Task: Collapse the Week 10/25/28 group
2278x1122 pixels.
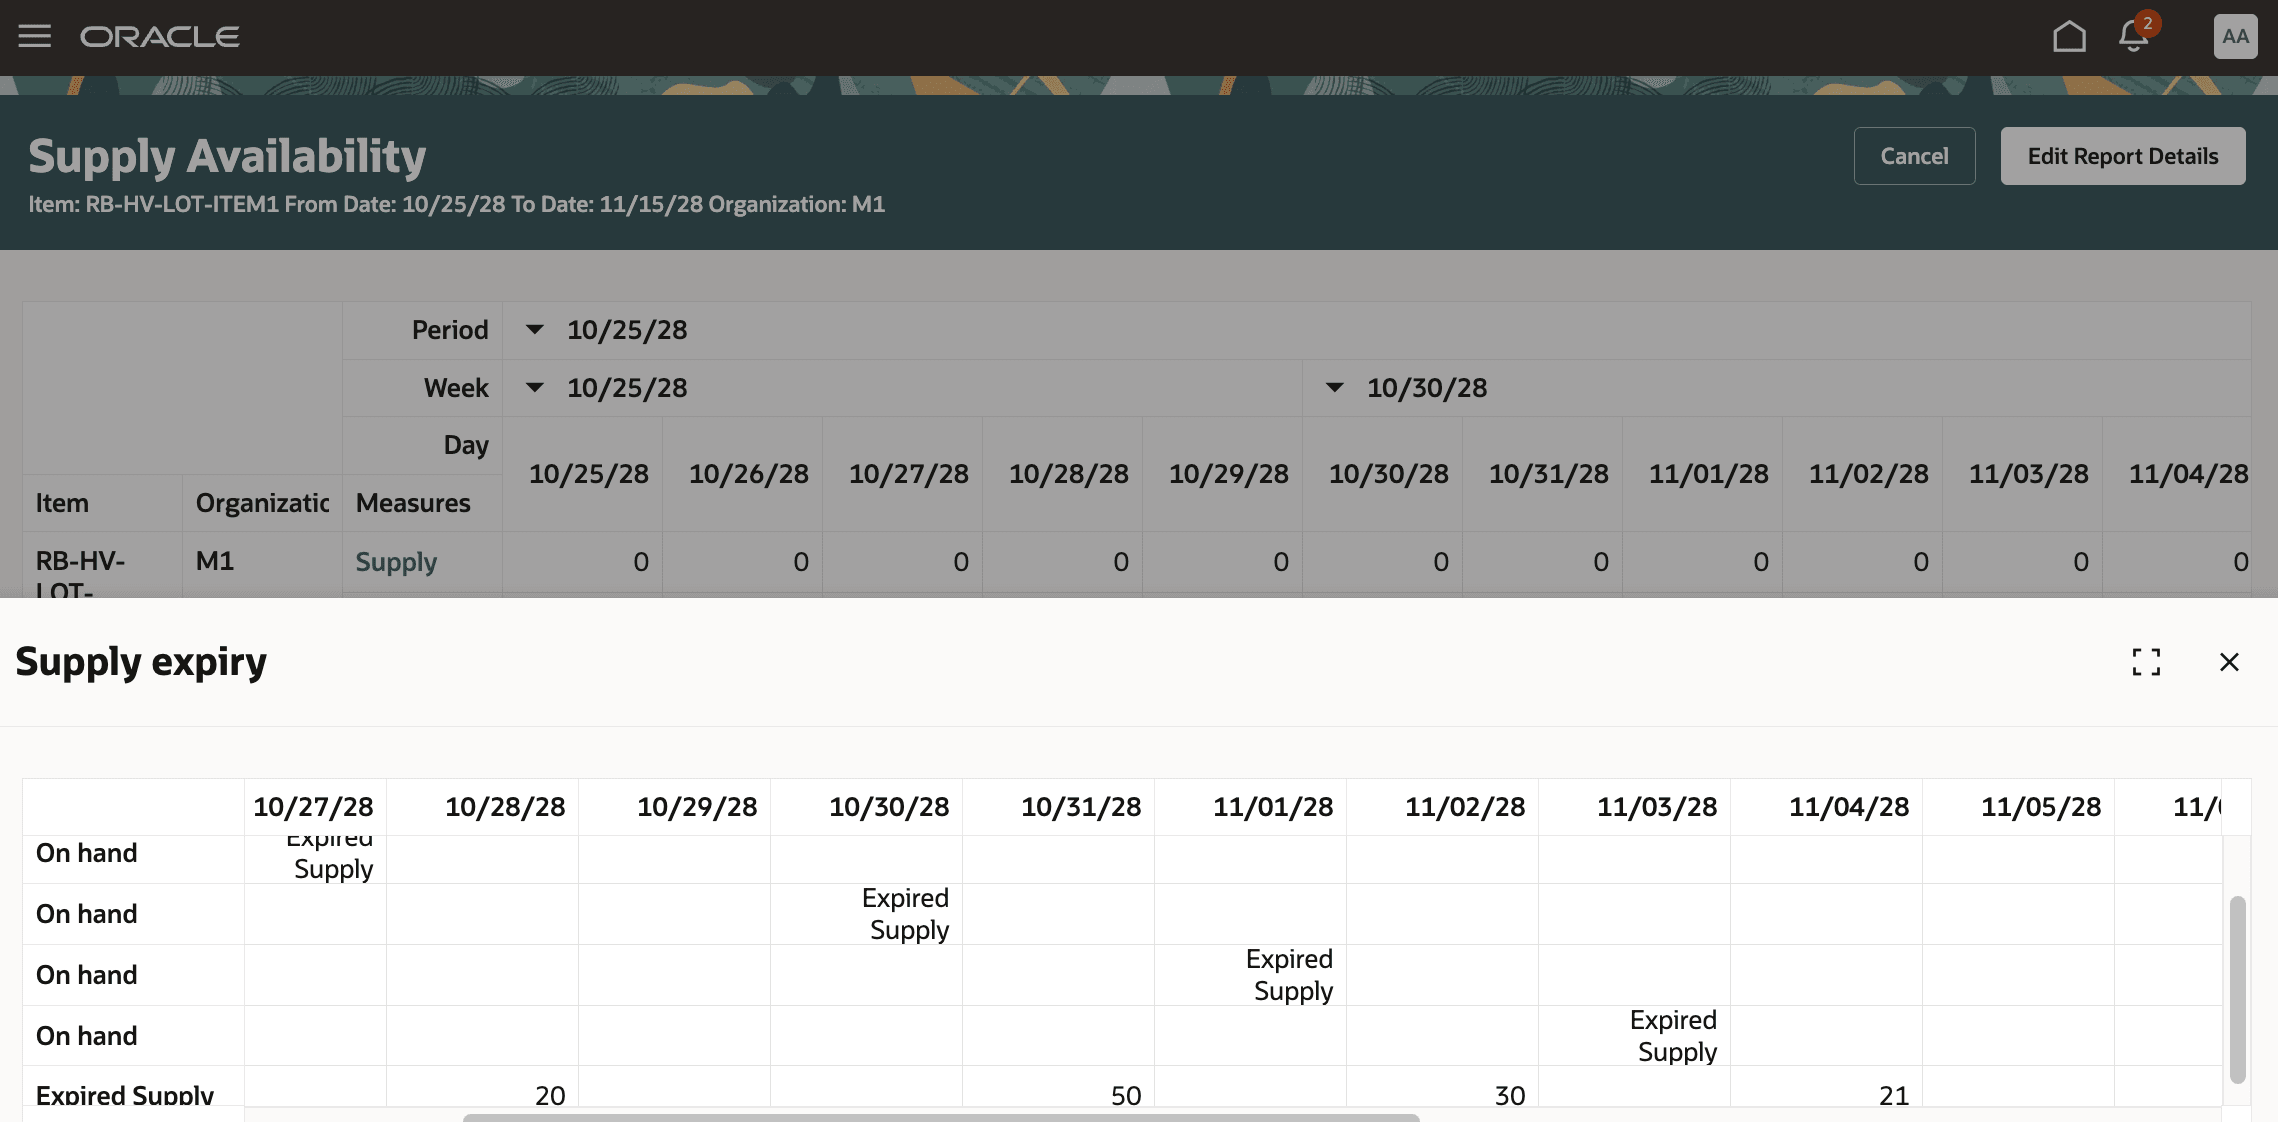Action: [x=535, y=388]
